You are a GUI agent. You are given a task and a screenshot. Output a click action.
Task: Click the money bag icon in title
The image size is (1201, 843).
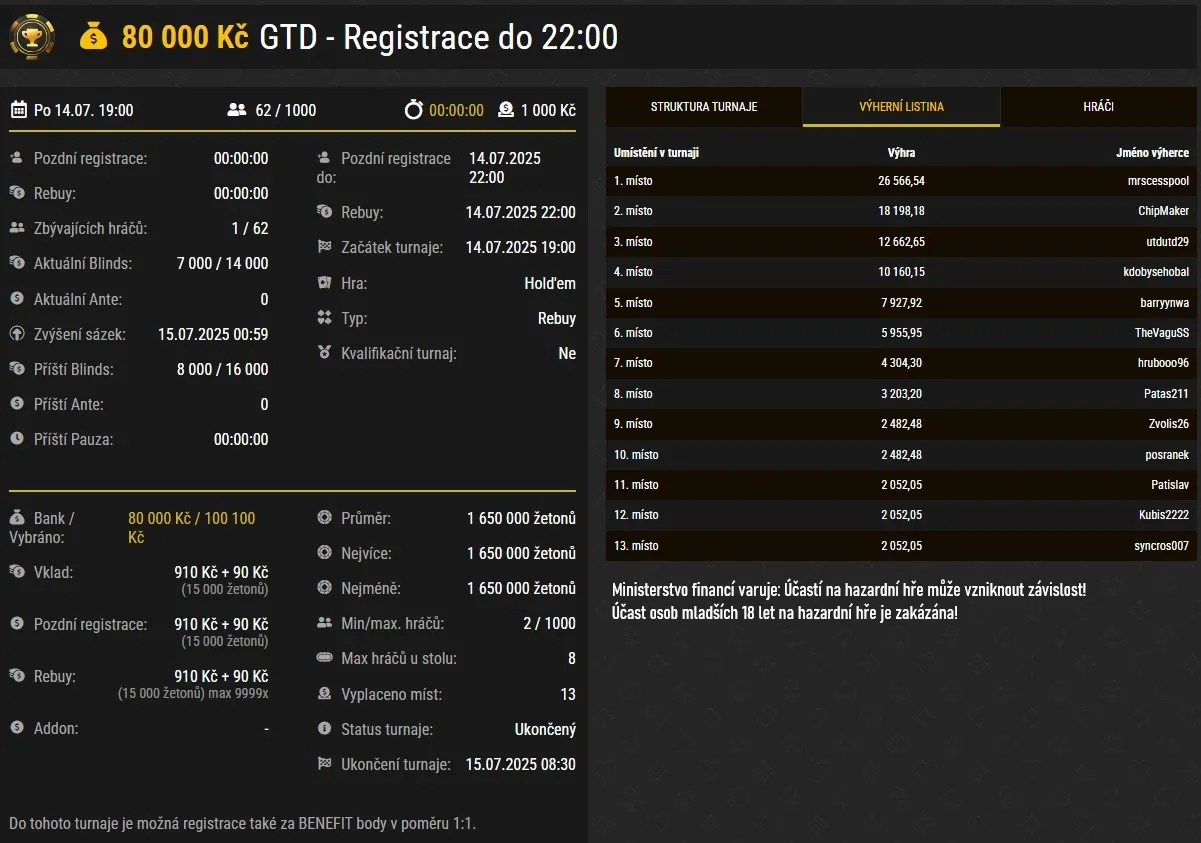pos(93,38)
